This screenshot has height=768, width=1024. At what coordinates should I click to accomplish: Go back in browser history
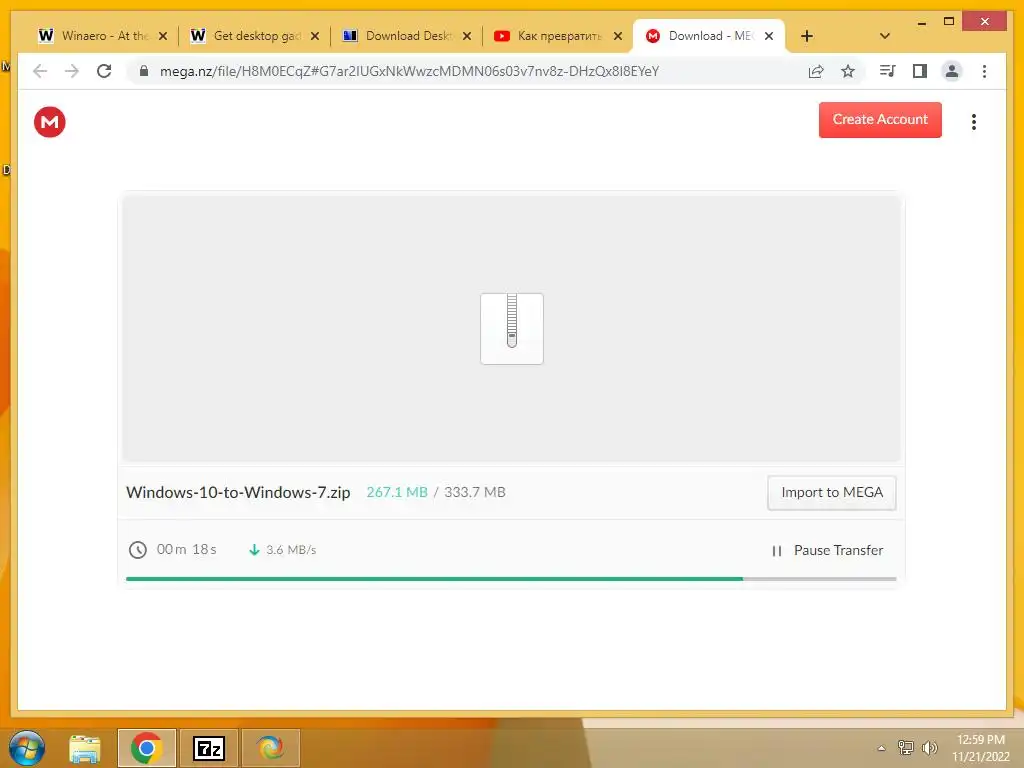click(x=40, y=71)
